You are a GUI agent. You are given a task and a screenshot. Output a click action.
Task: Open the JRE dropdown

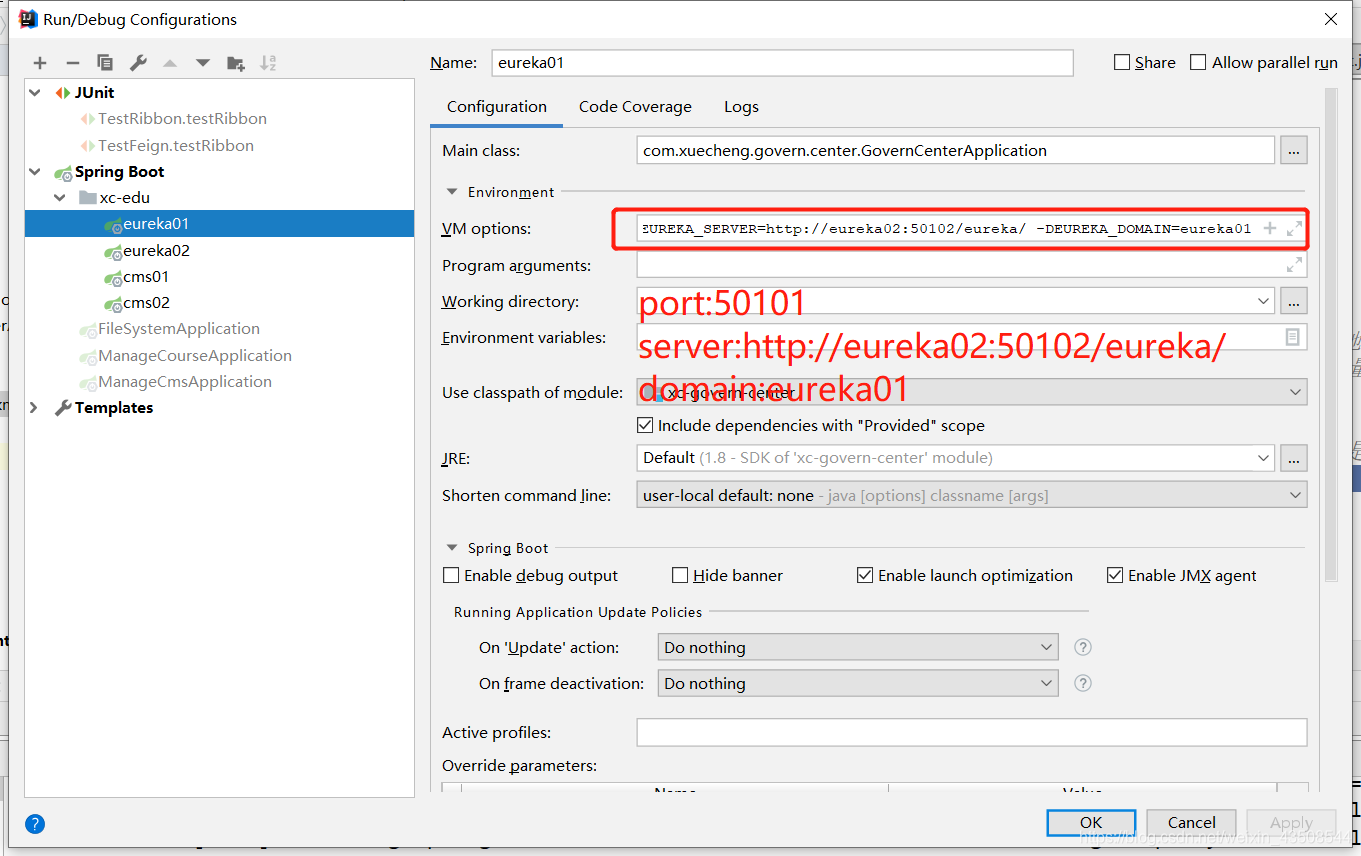tap(1262, 458)
